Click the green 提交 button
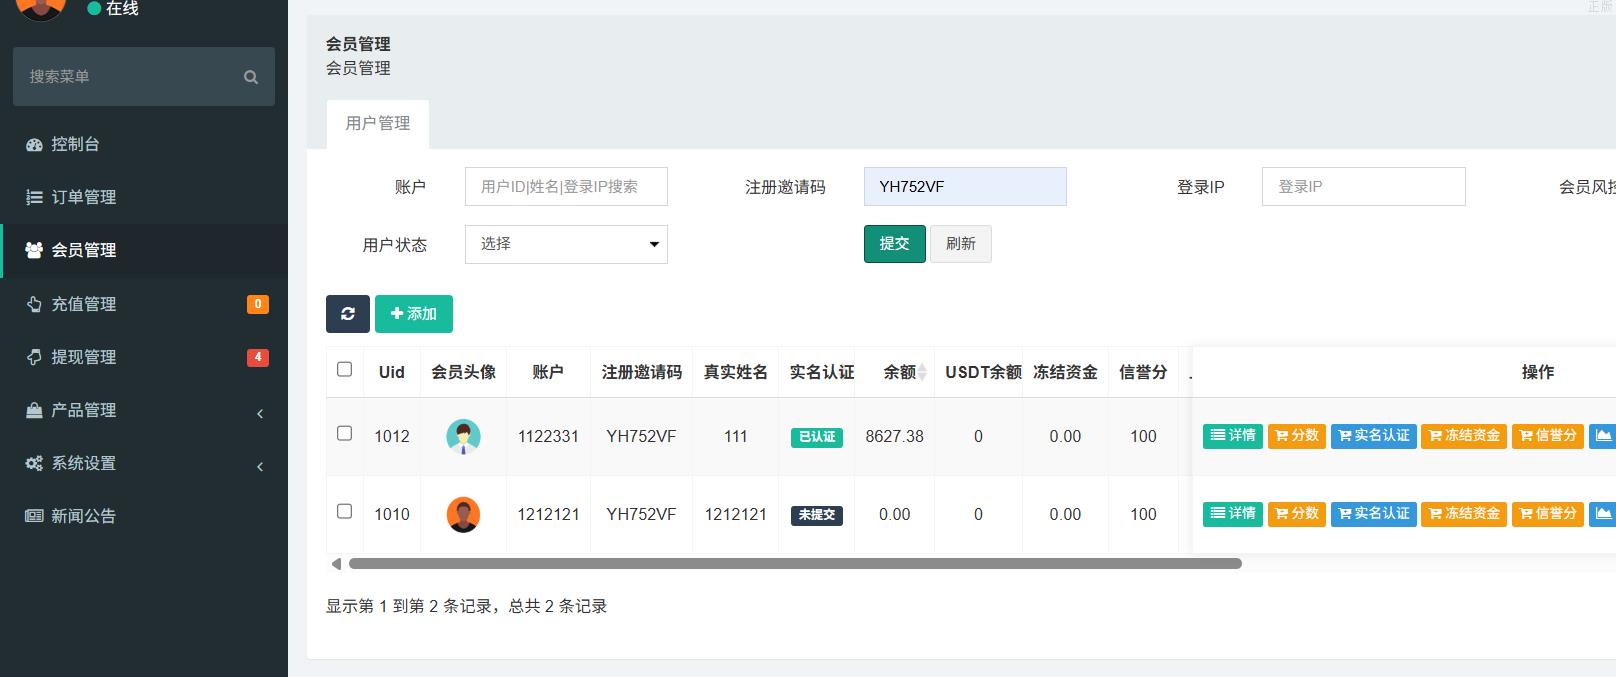Image resolution: width=1616 pixels, height=677 pixels. (x=894, y=244)
